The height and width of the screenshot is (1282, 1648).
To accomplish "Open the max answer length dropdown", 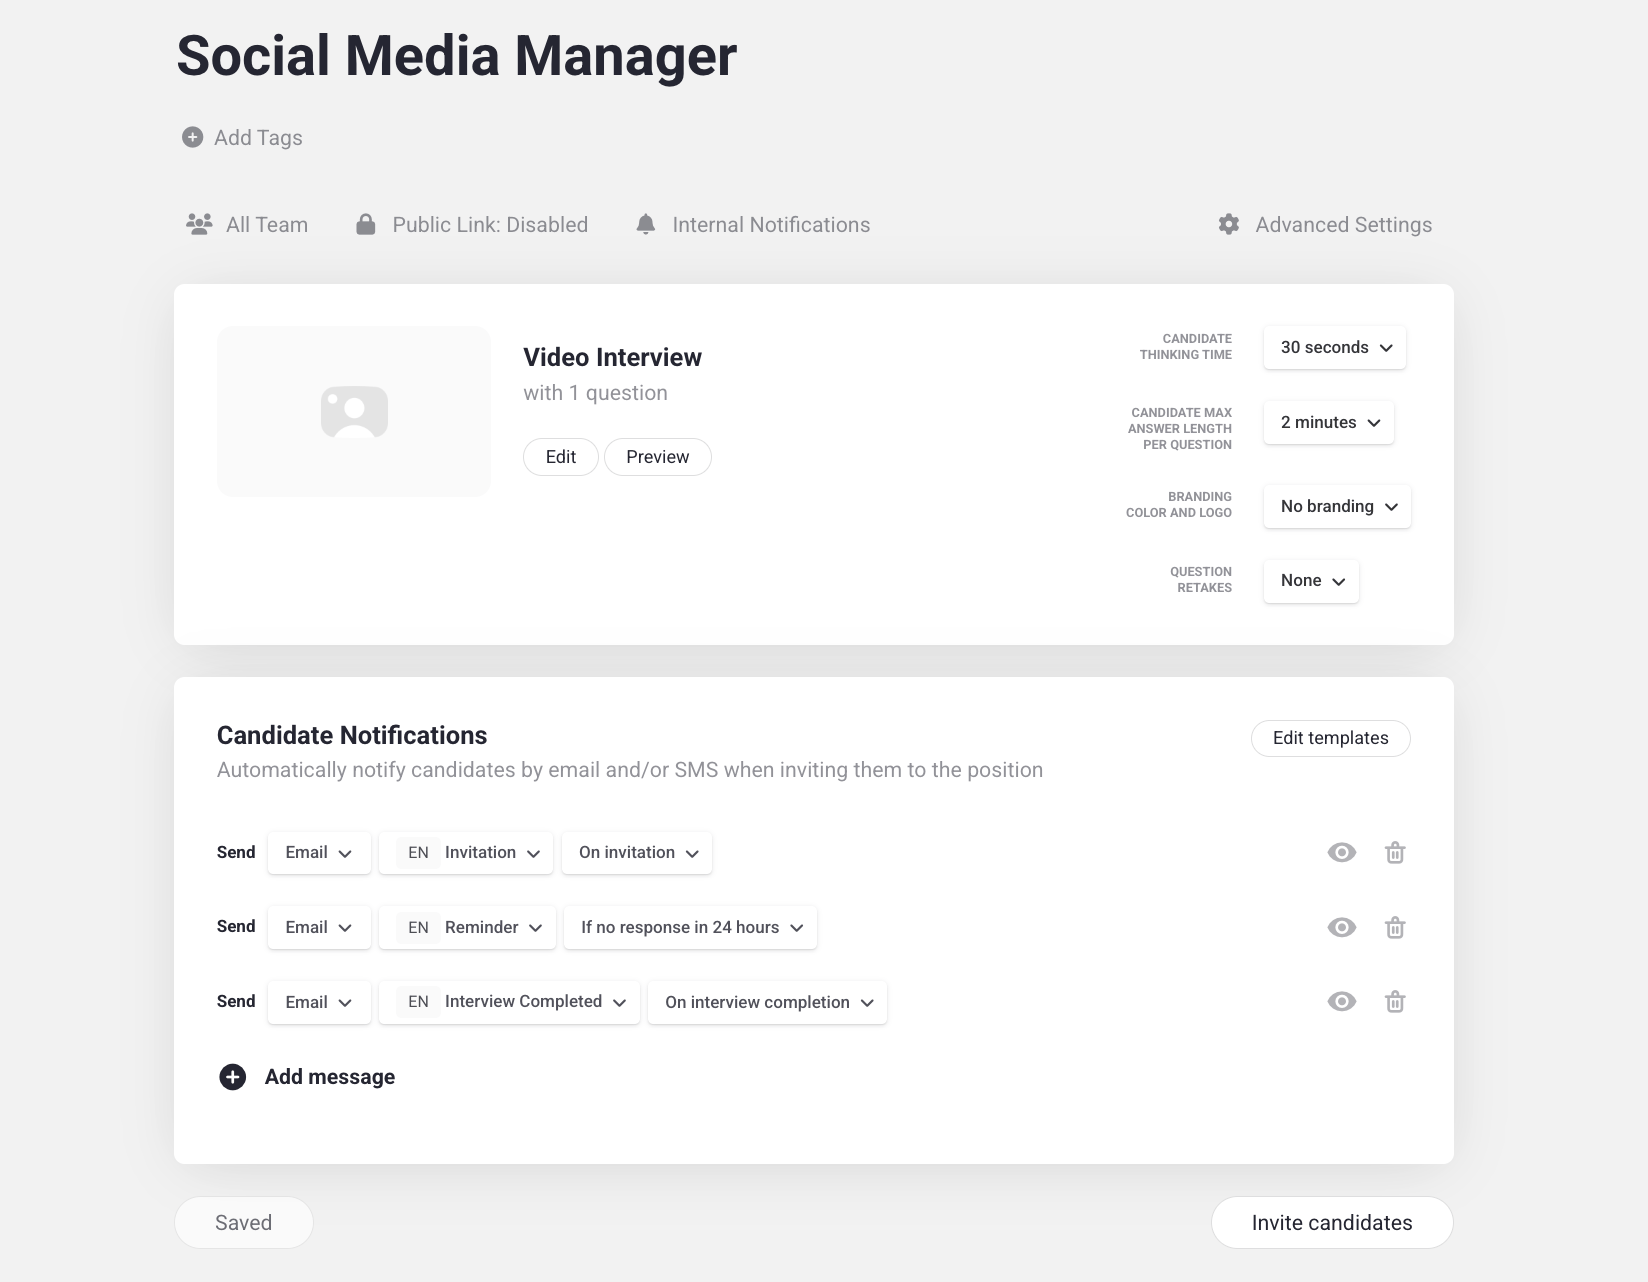I will click(x=1329, y=422).
